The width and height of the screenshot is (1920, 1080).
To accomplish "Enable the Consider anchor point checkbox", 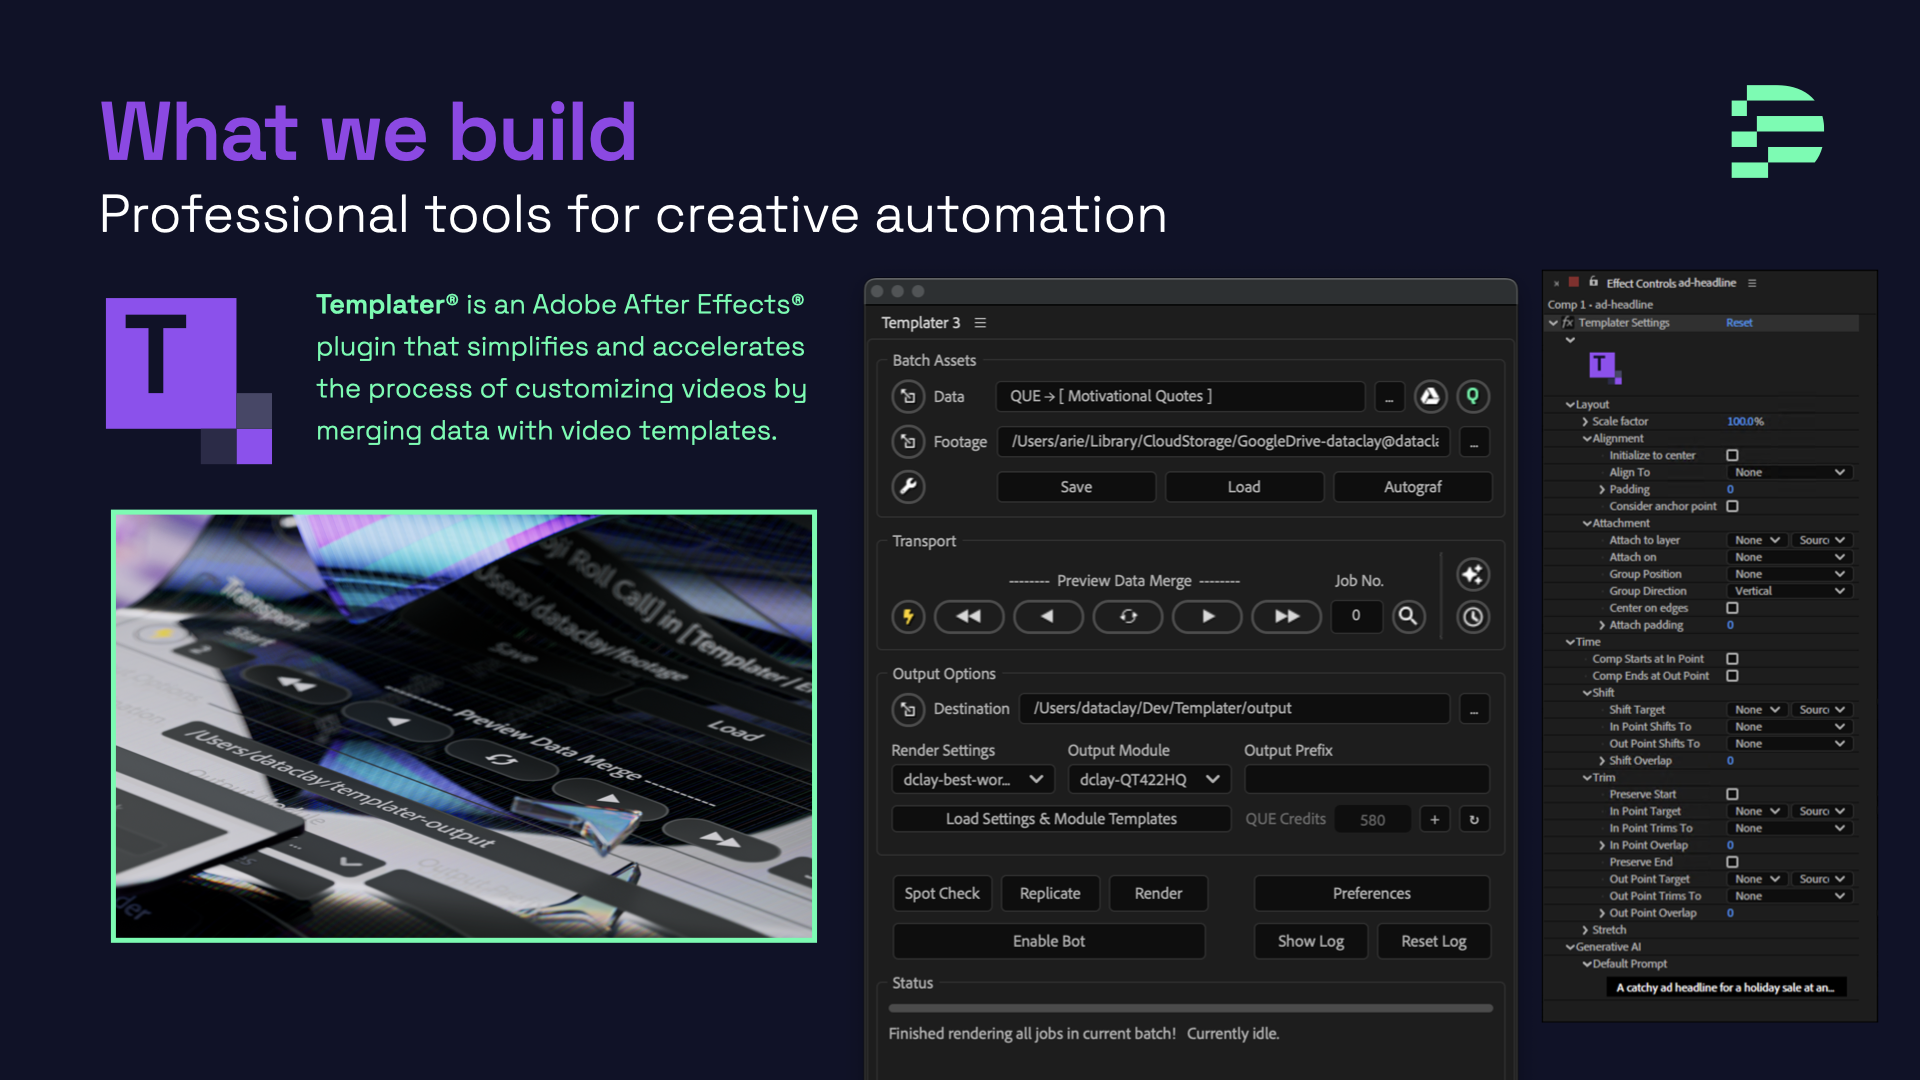I will (1732, 506).
